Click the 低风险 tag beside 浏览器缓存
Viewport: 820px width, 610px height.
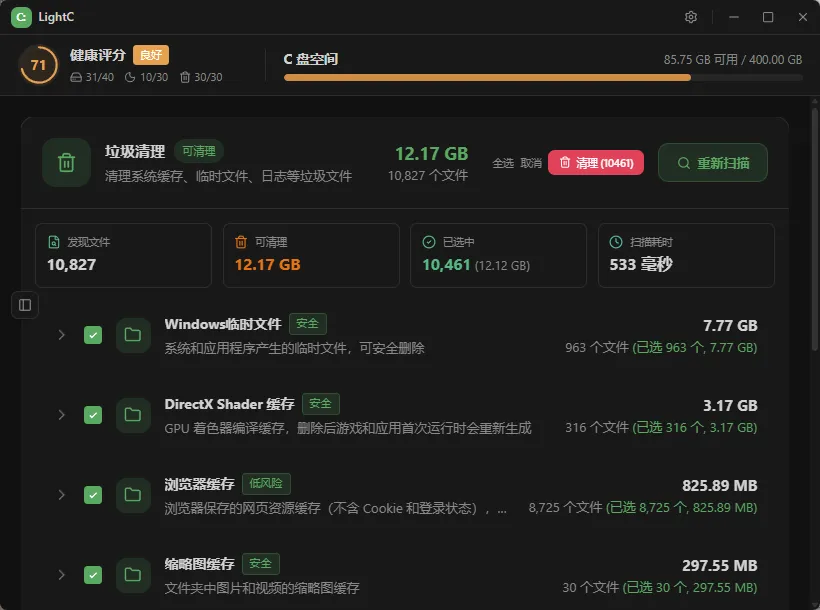pyautogui.click(x=266, y=483)
